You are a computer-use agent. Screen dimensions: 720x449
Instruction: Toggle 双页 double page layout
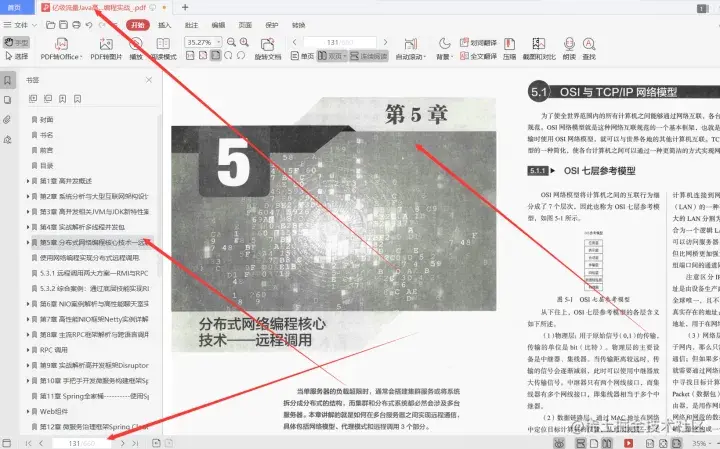pos(332,56)
